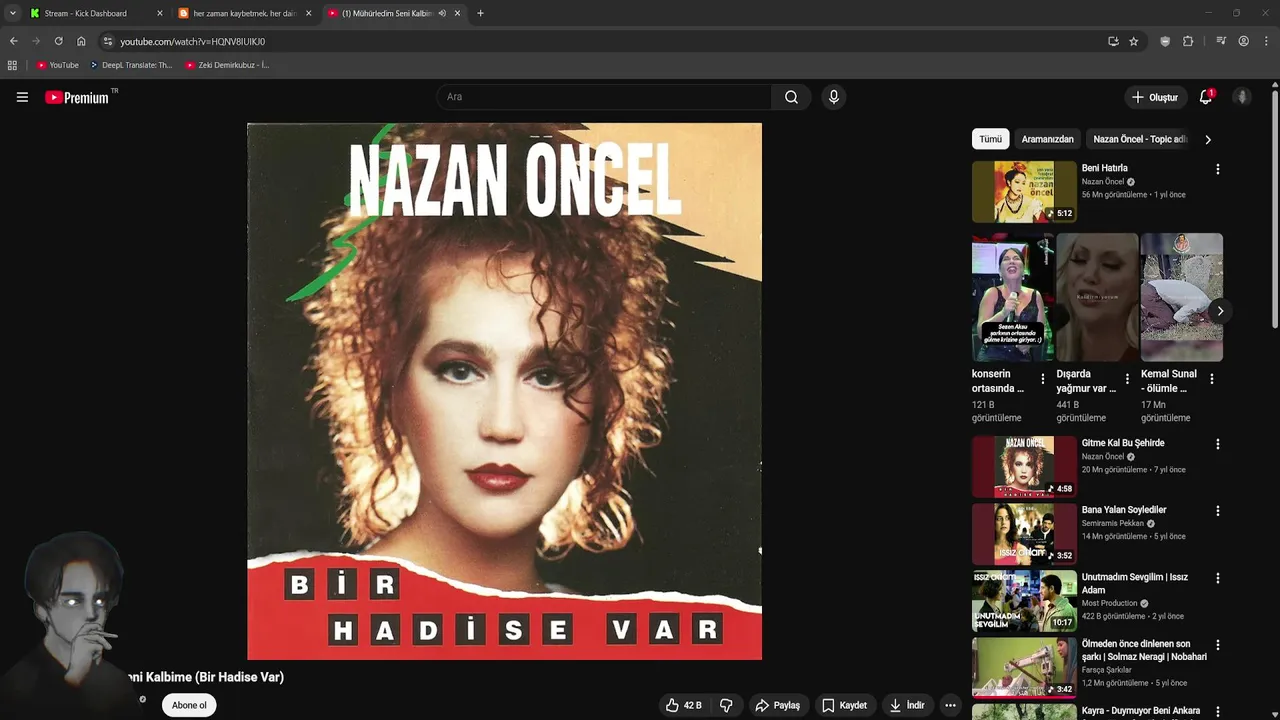Click the İndir download button
The height and width of the screenshot is (720, 1280).
(x=907, y=705)
